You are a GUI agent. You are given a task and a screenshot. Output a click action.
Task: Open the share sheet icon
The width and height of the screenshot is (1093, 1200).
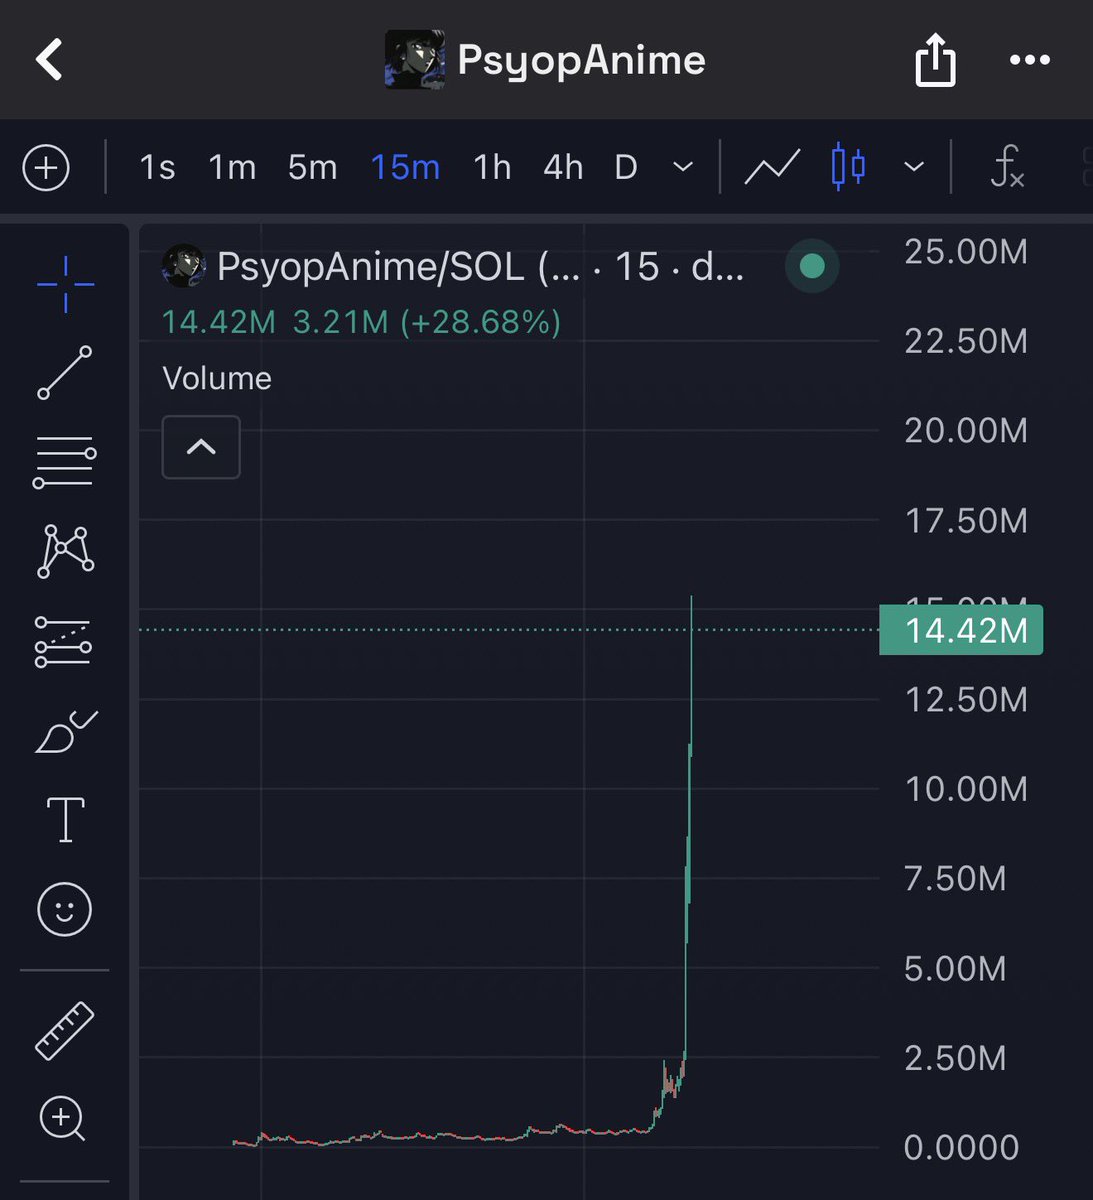click(935, 60)
